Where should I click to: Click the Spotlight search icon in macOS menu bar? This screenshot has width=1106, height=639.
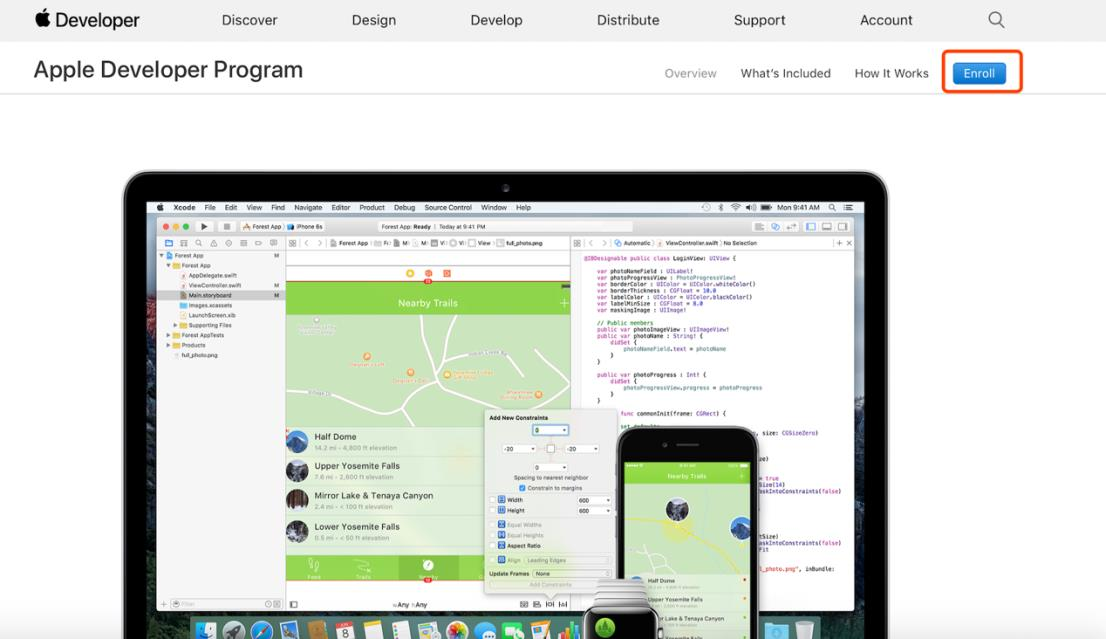832,207
